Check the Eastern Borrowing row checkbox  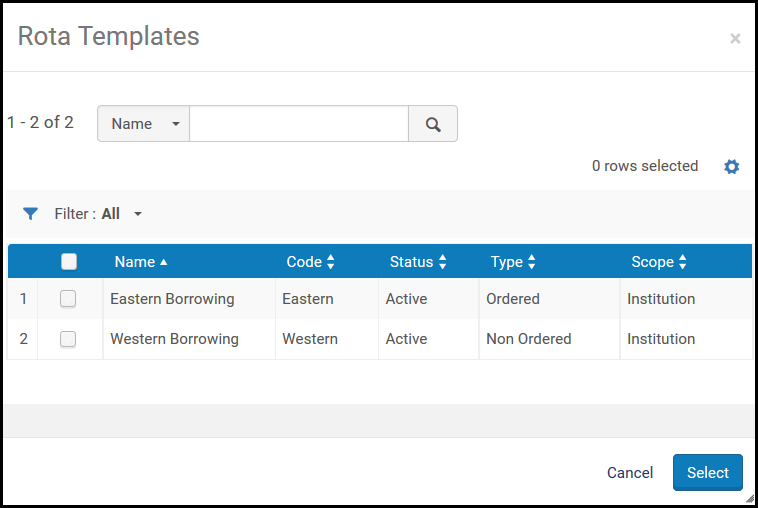[x=68, y=299]
